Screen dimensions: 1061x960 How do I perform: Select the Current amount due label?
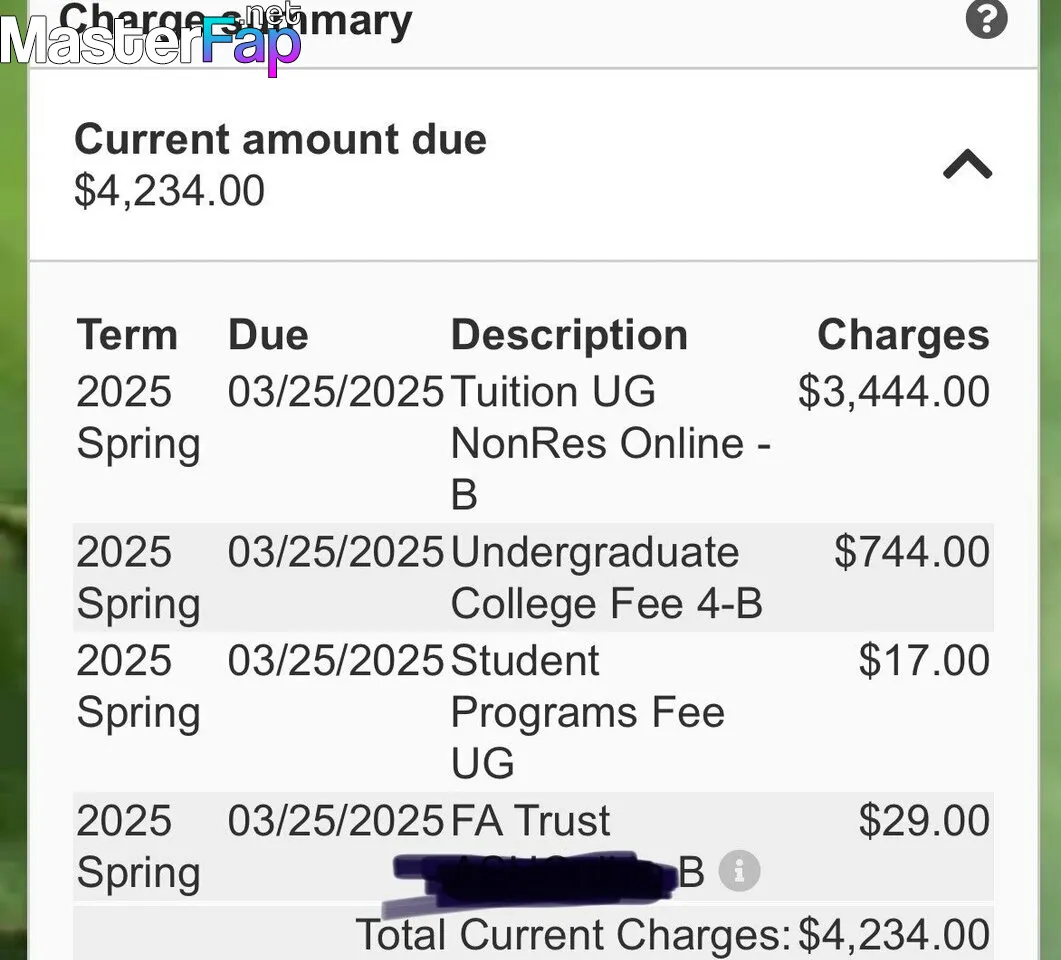pos(280,139)
